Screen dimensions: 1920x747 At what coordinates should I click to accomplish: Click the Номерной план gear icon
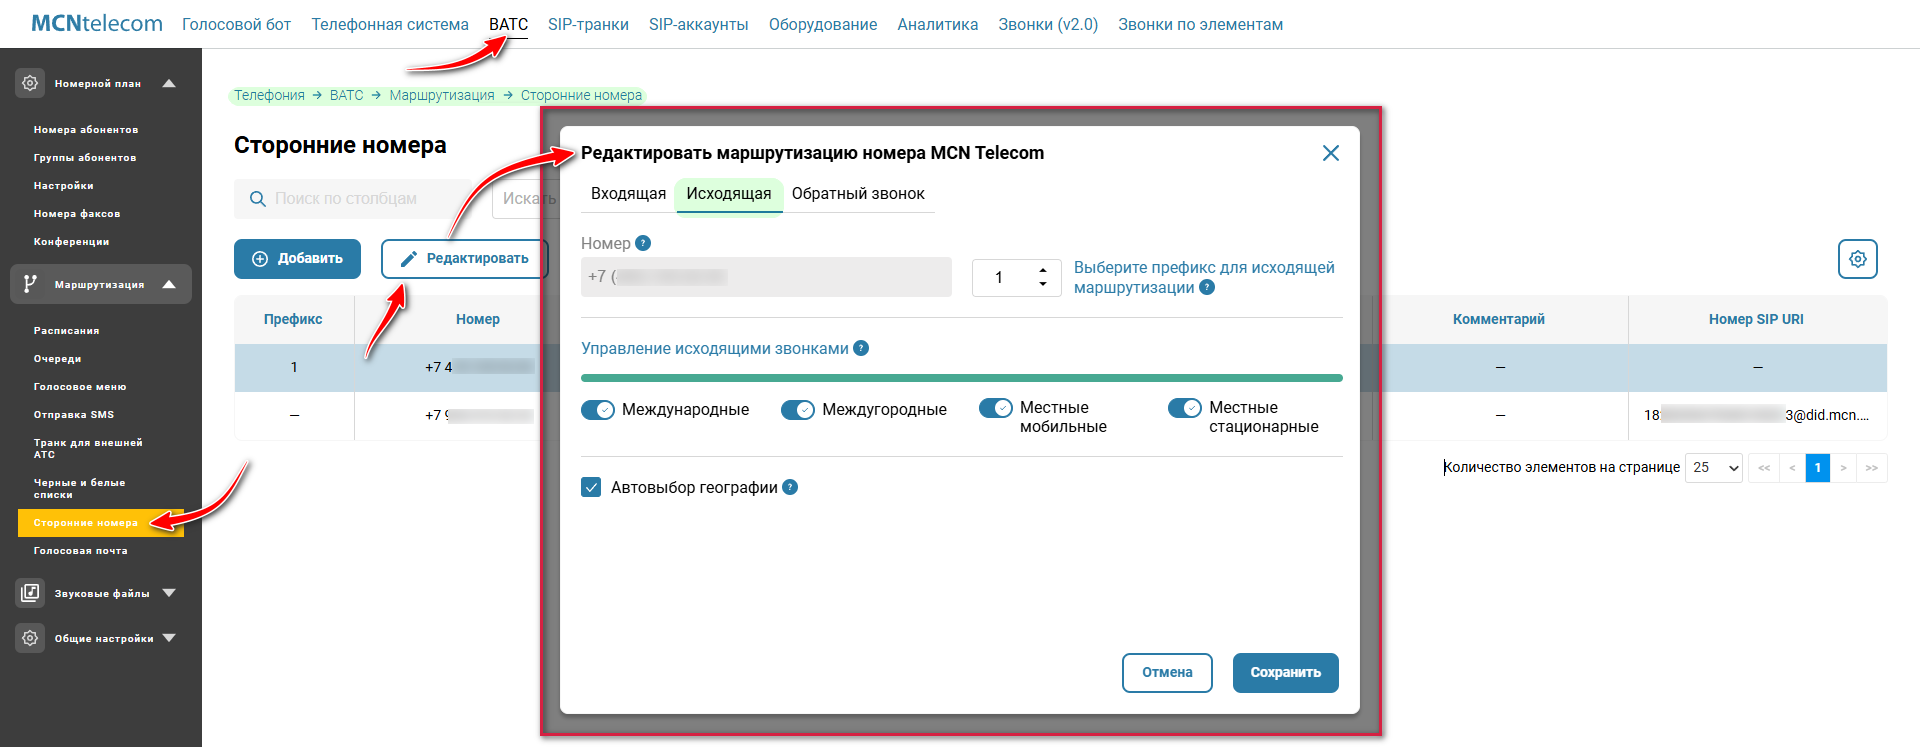[30, 83]
